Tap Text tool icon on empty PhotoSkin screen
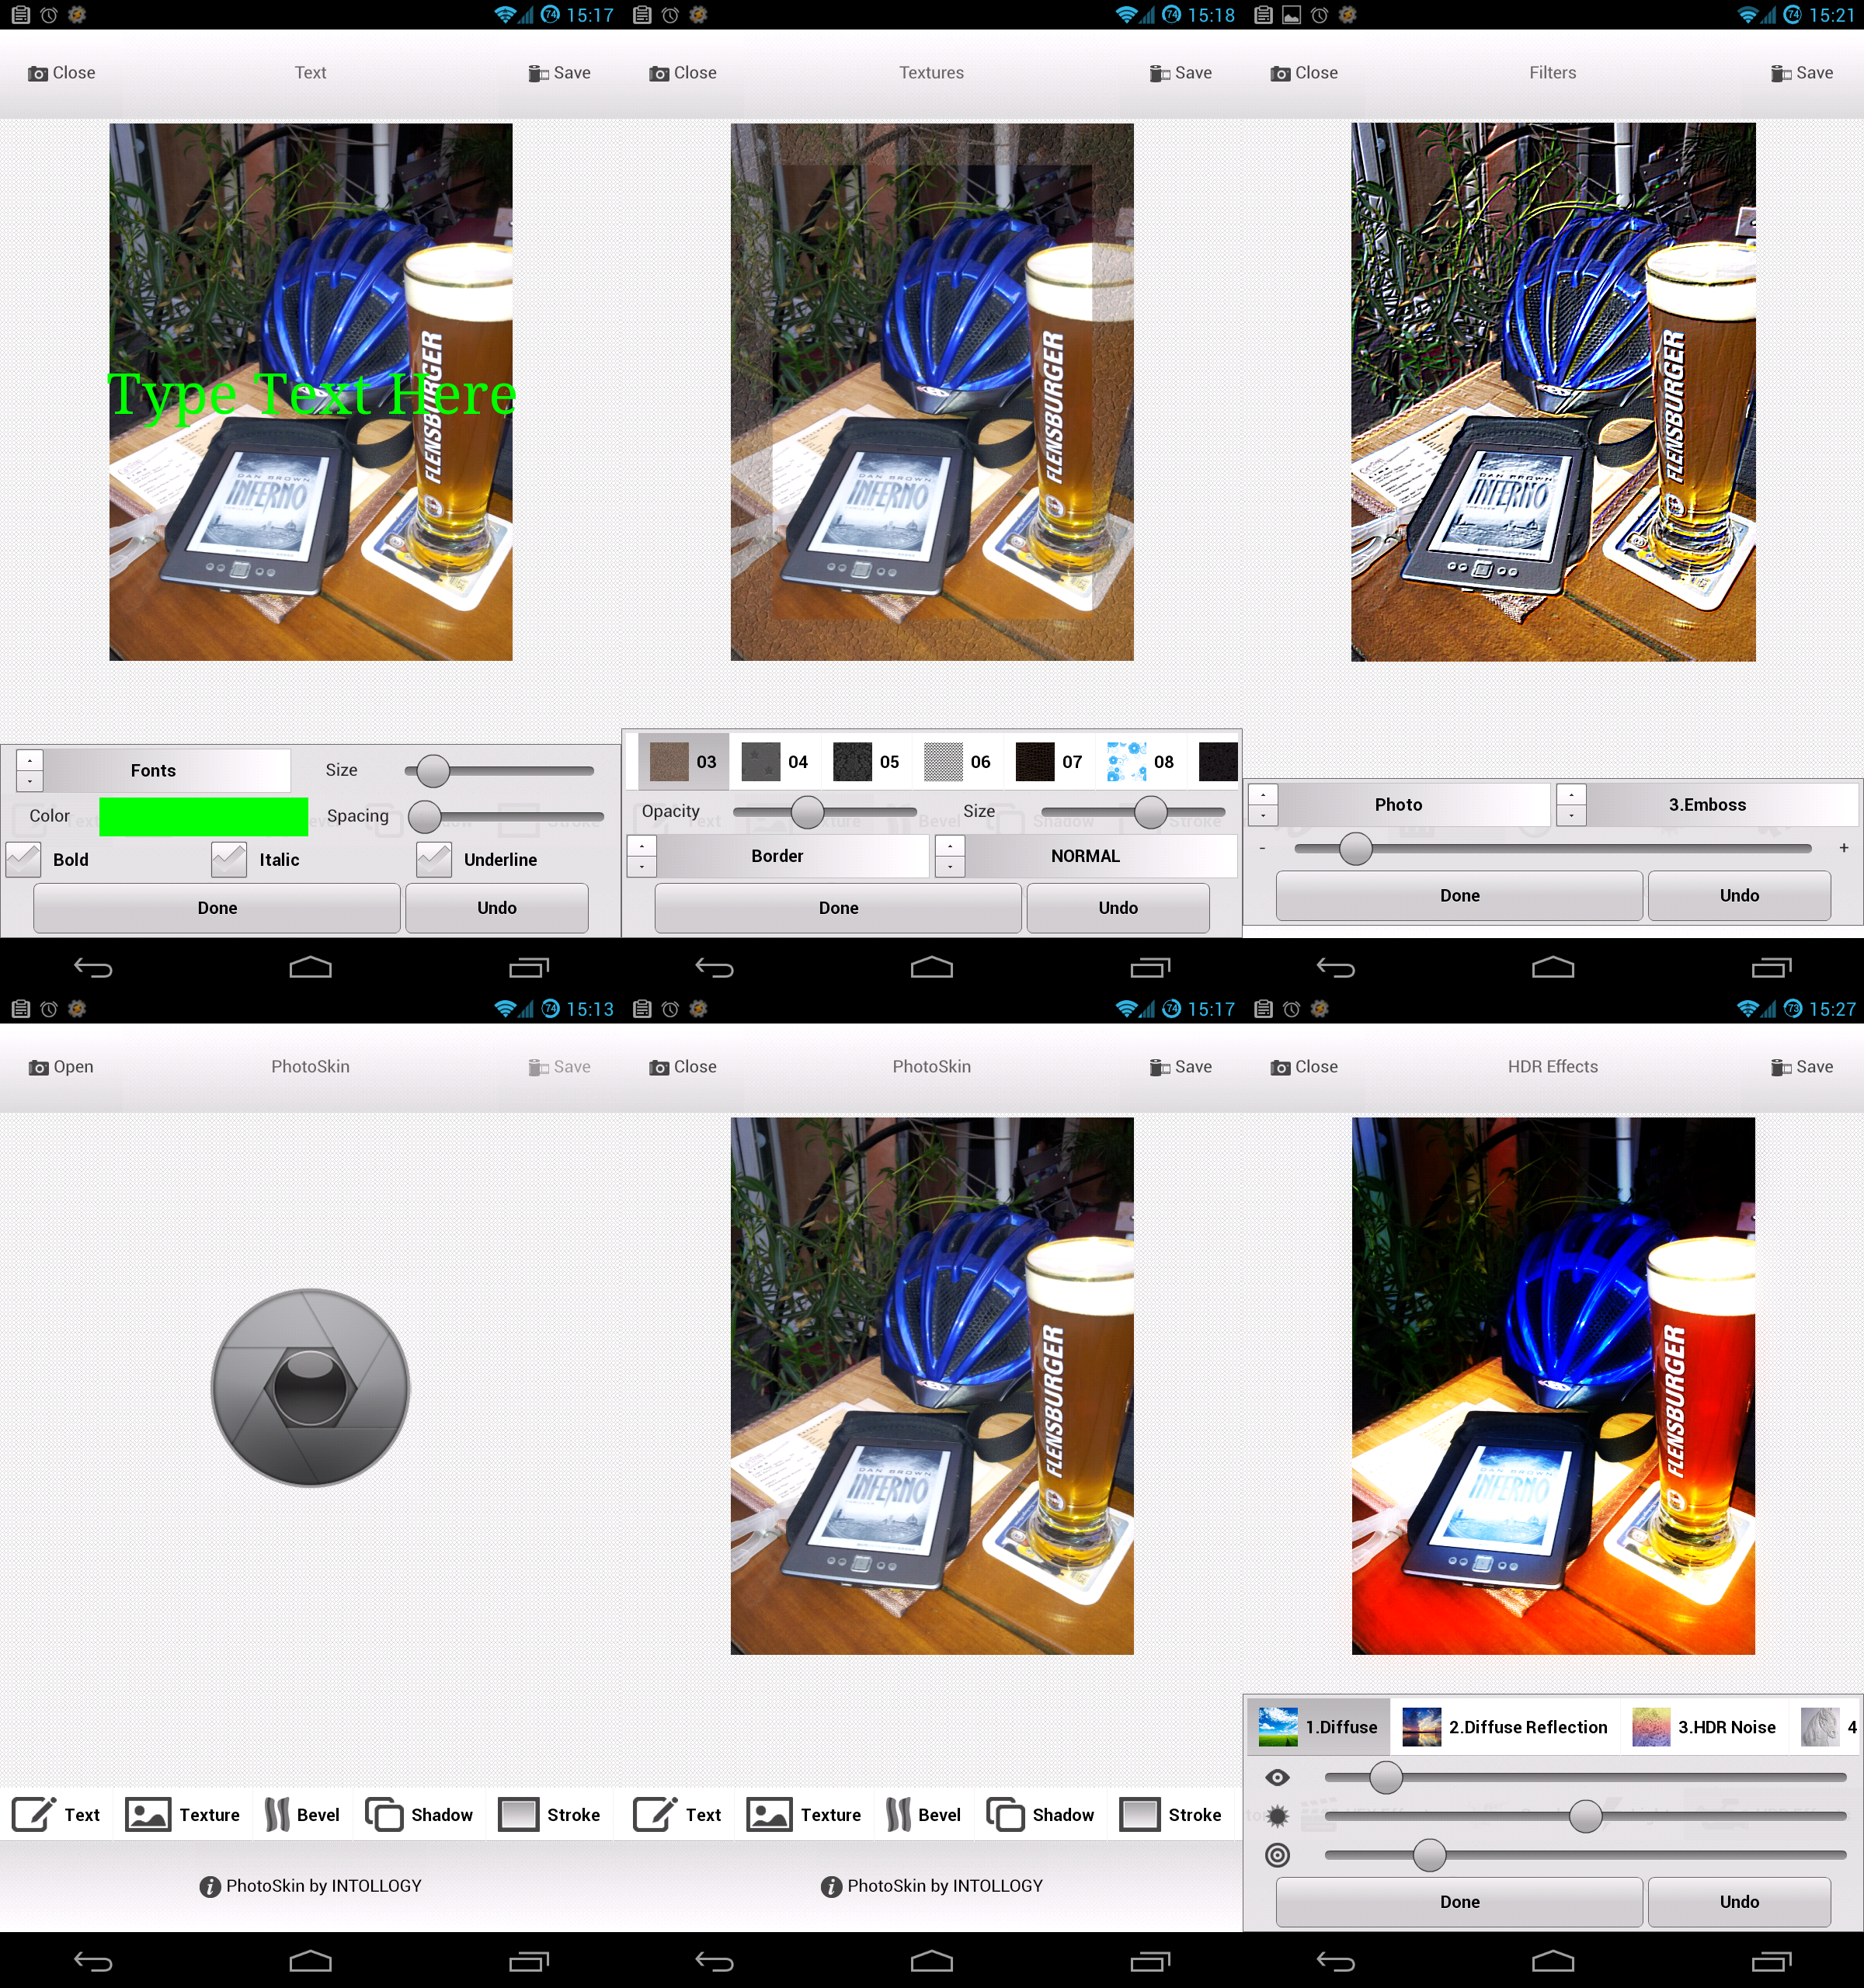 pos(34,1814)
